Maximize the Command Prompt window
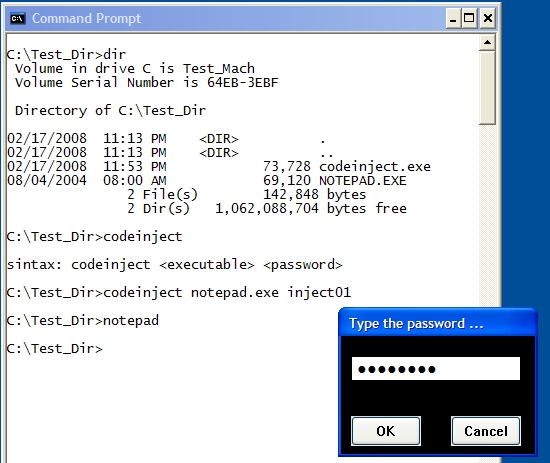 [x=469, y=18]
